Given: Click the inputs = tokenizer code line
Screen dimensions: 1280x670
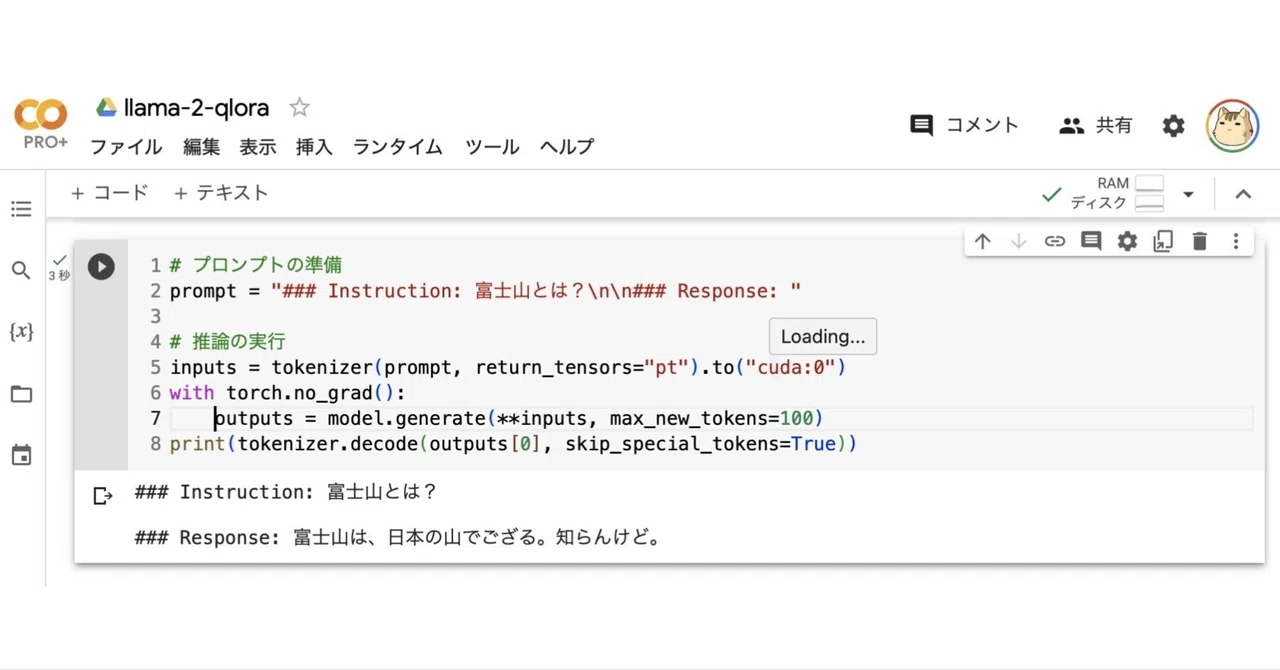Looking at the screenshot, I should 508,367.
